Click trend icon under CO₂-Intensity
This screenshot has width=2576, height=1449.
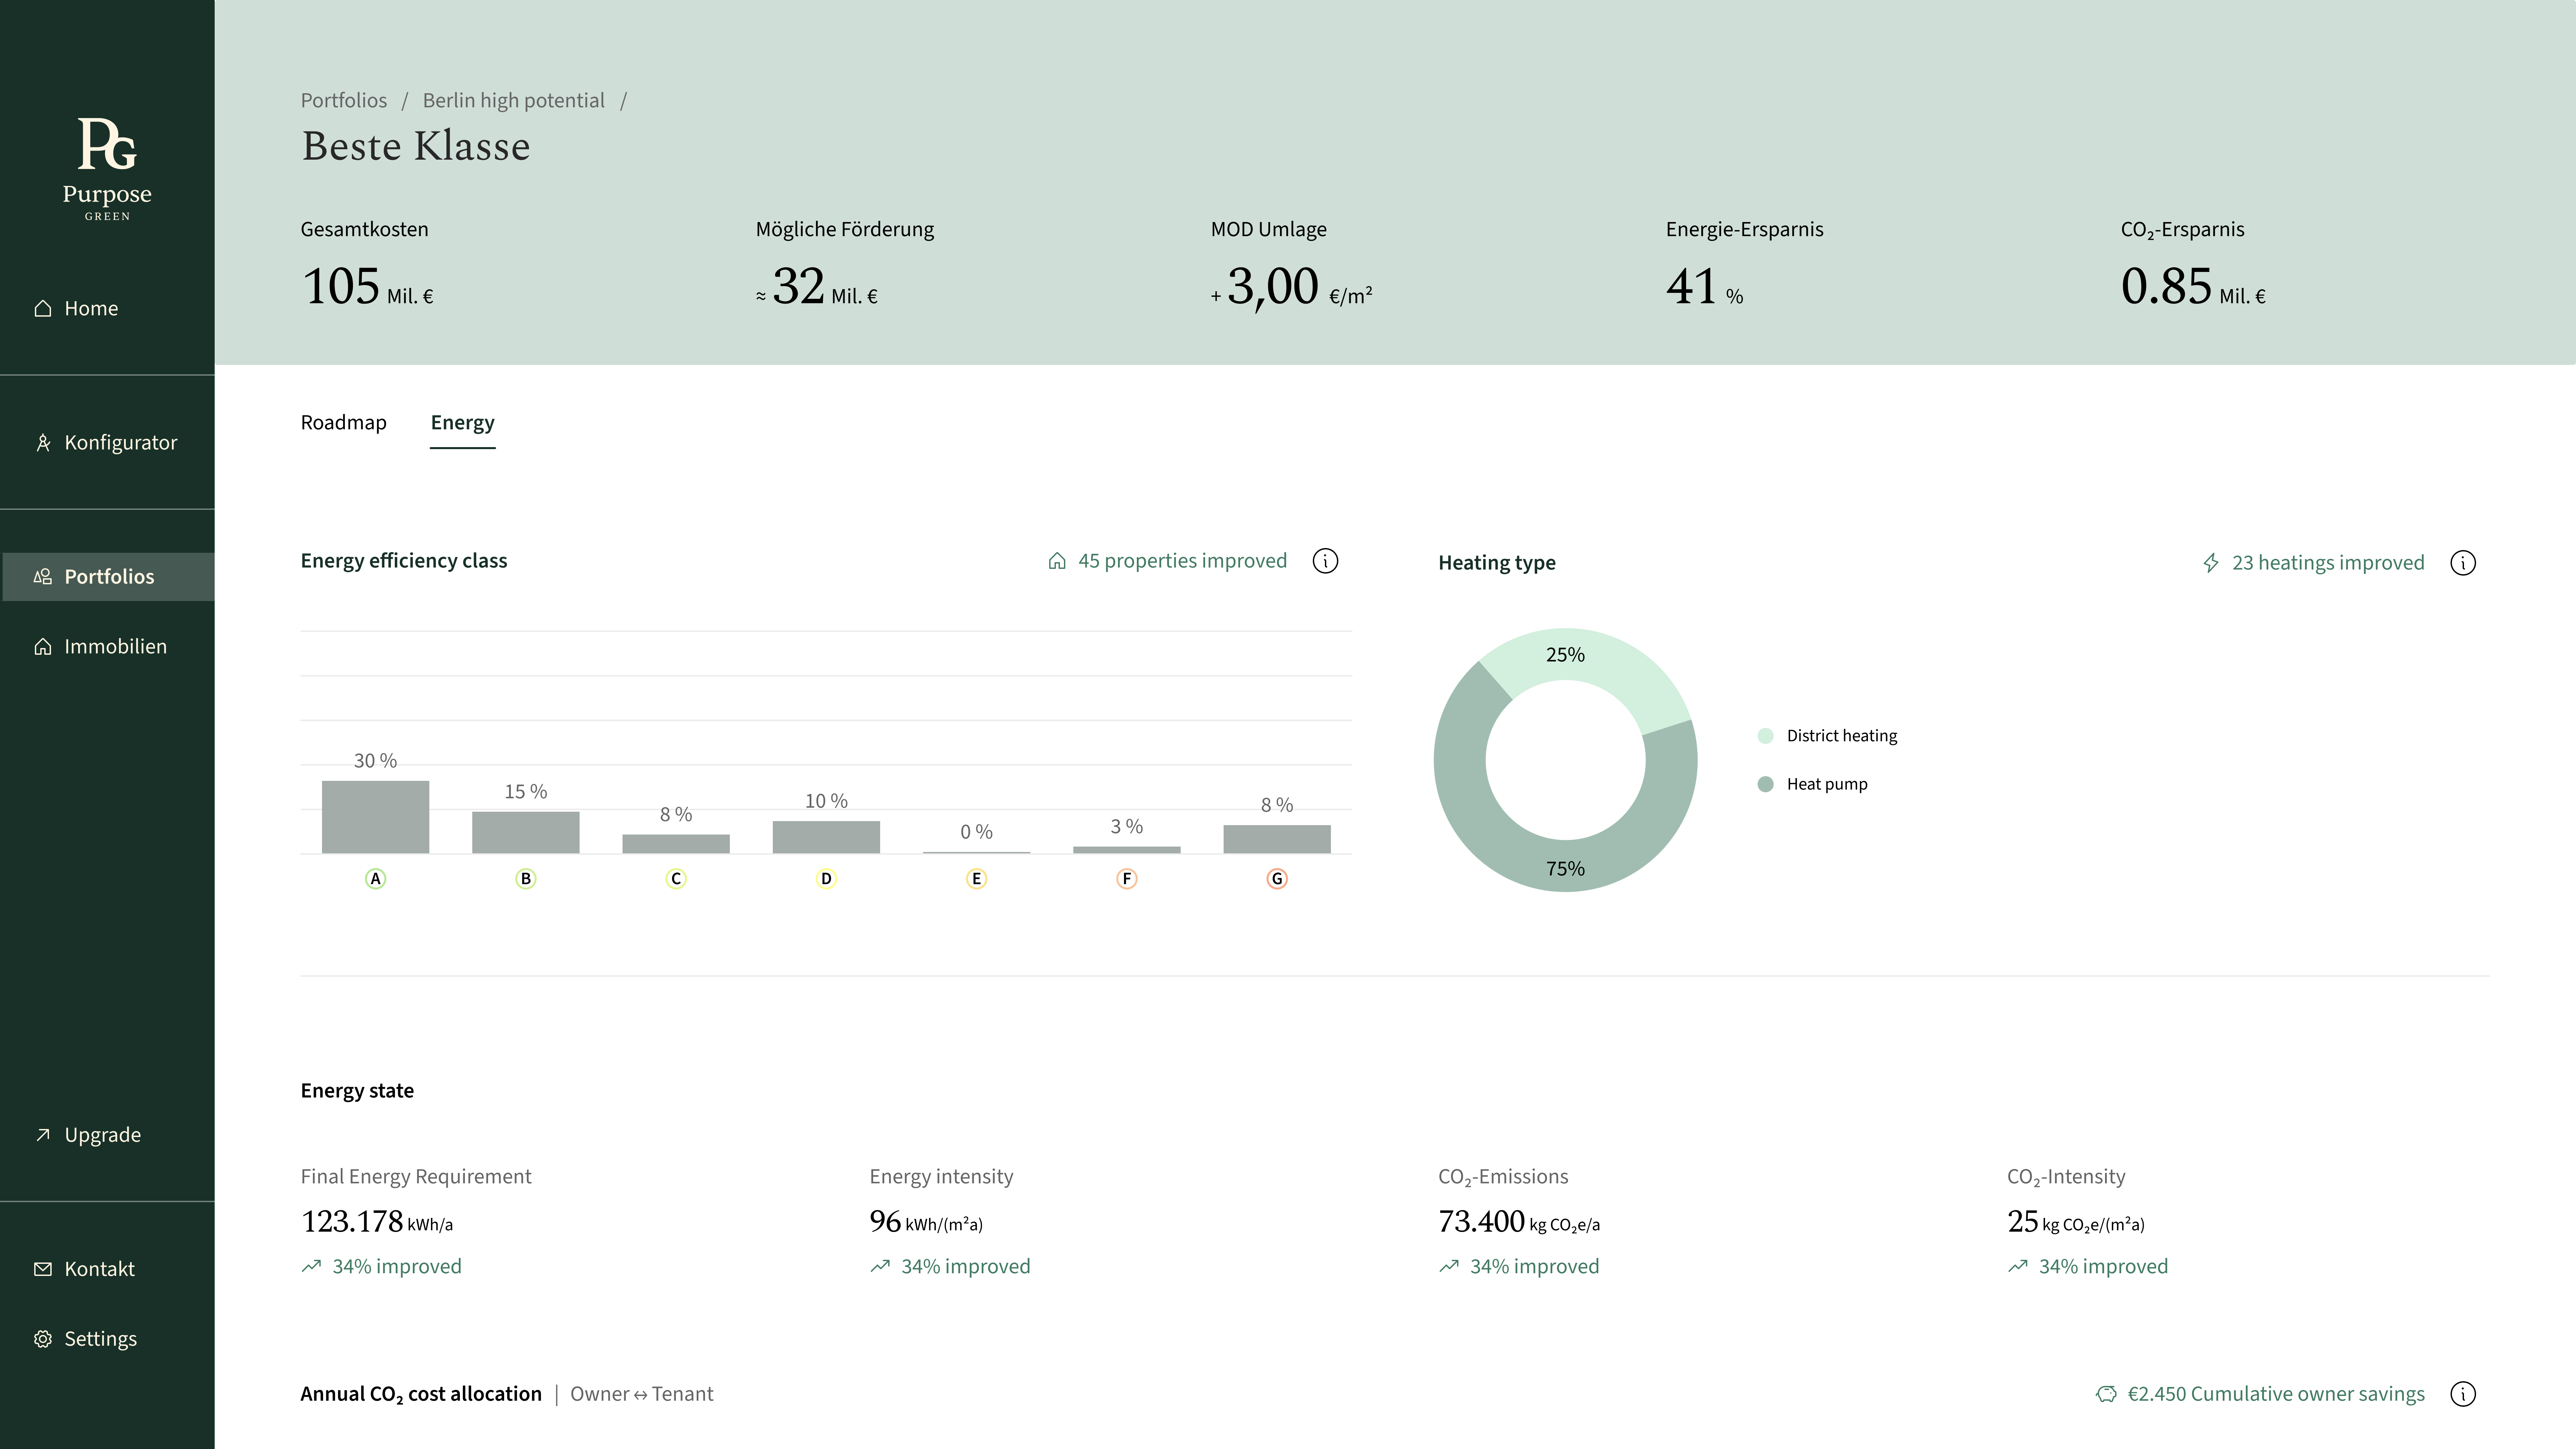pyautogui.click(x=2018, y=1266)
